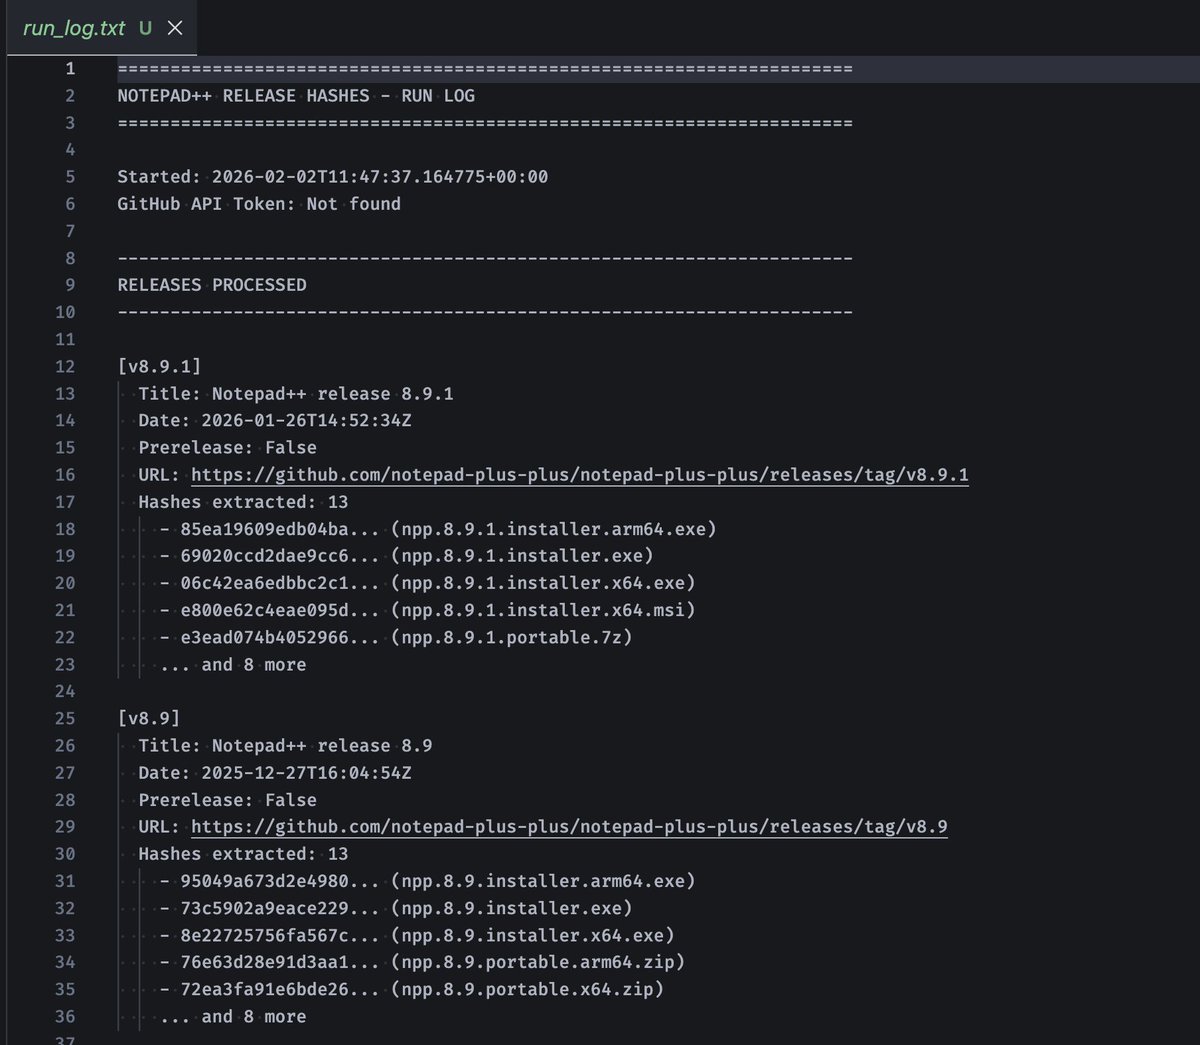This screenshot has height=1045, width=1200.
Task: Close the run_log.txt tab
Action: (x=175, y=28)
